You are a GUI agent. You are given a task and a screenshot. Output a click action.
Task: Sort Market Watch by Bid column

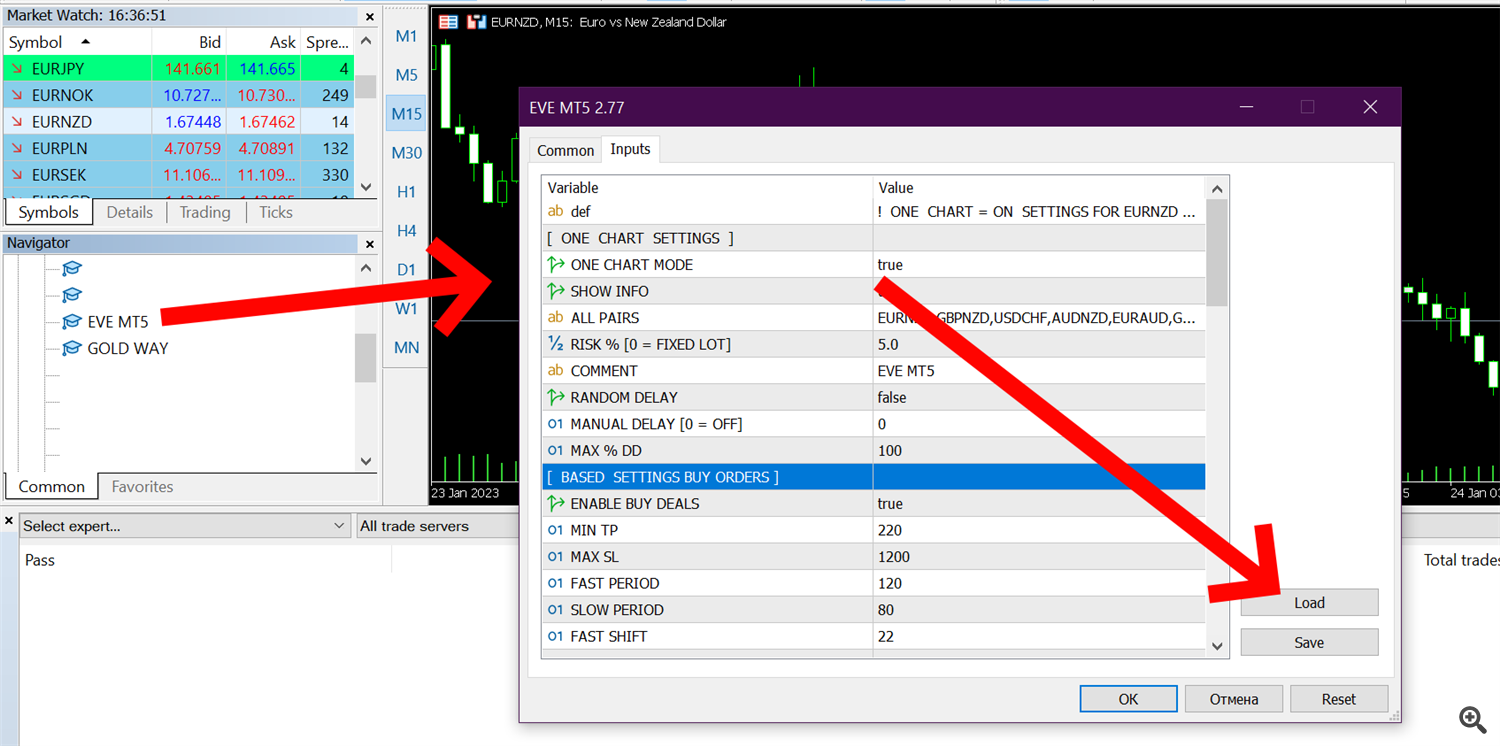point(189,42)
